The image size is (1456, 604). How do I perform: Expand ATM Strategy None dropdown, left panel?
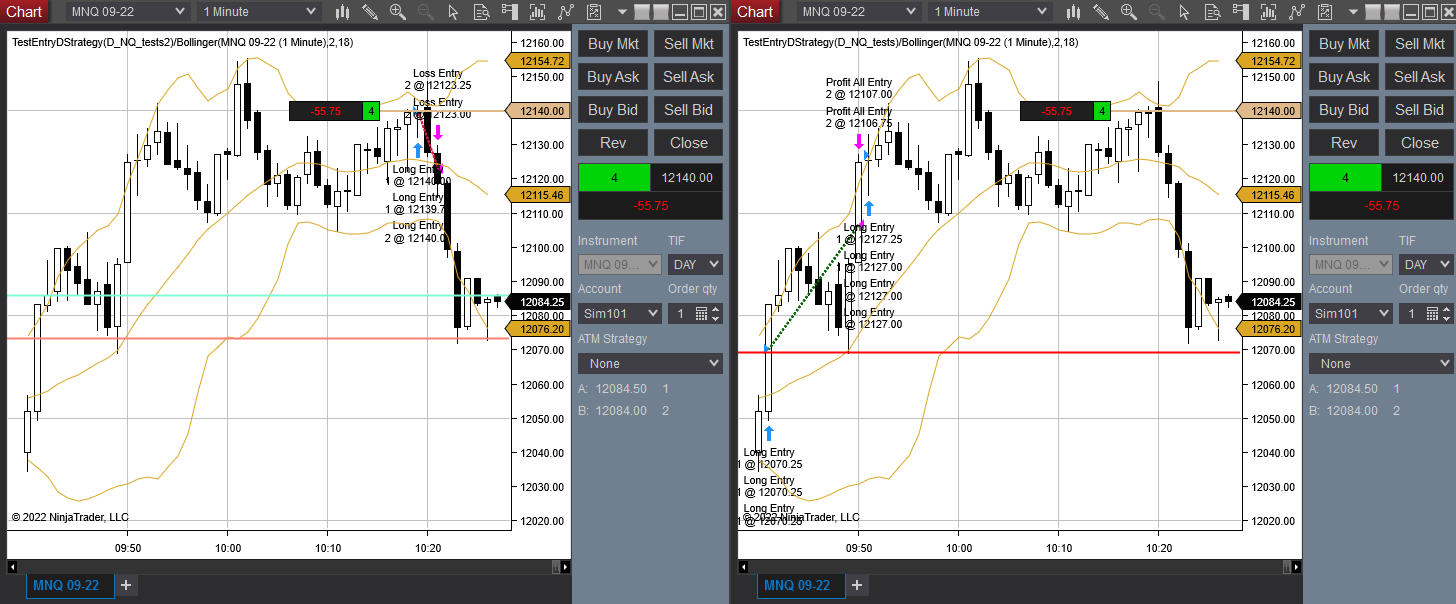click(650, 363)
